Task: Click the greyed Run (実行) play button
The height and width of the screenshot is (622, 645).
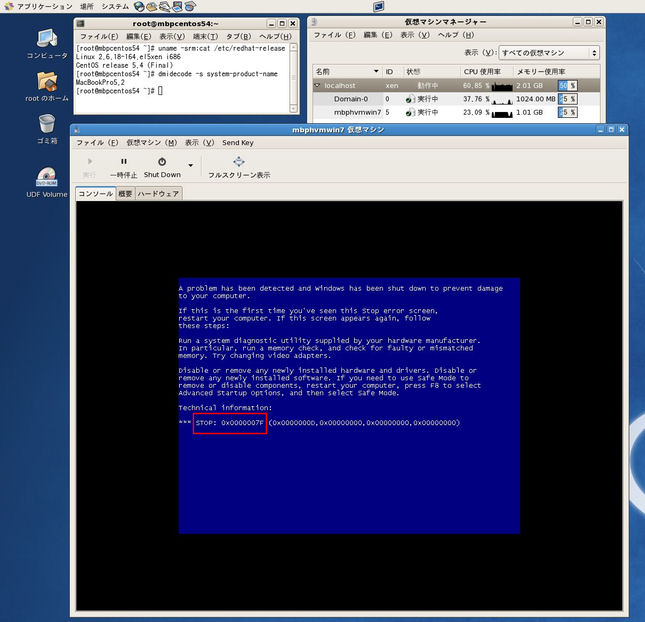Action: click(89, 167)
